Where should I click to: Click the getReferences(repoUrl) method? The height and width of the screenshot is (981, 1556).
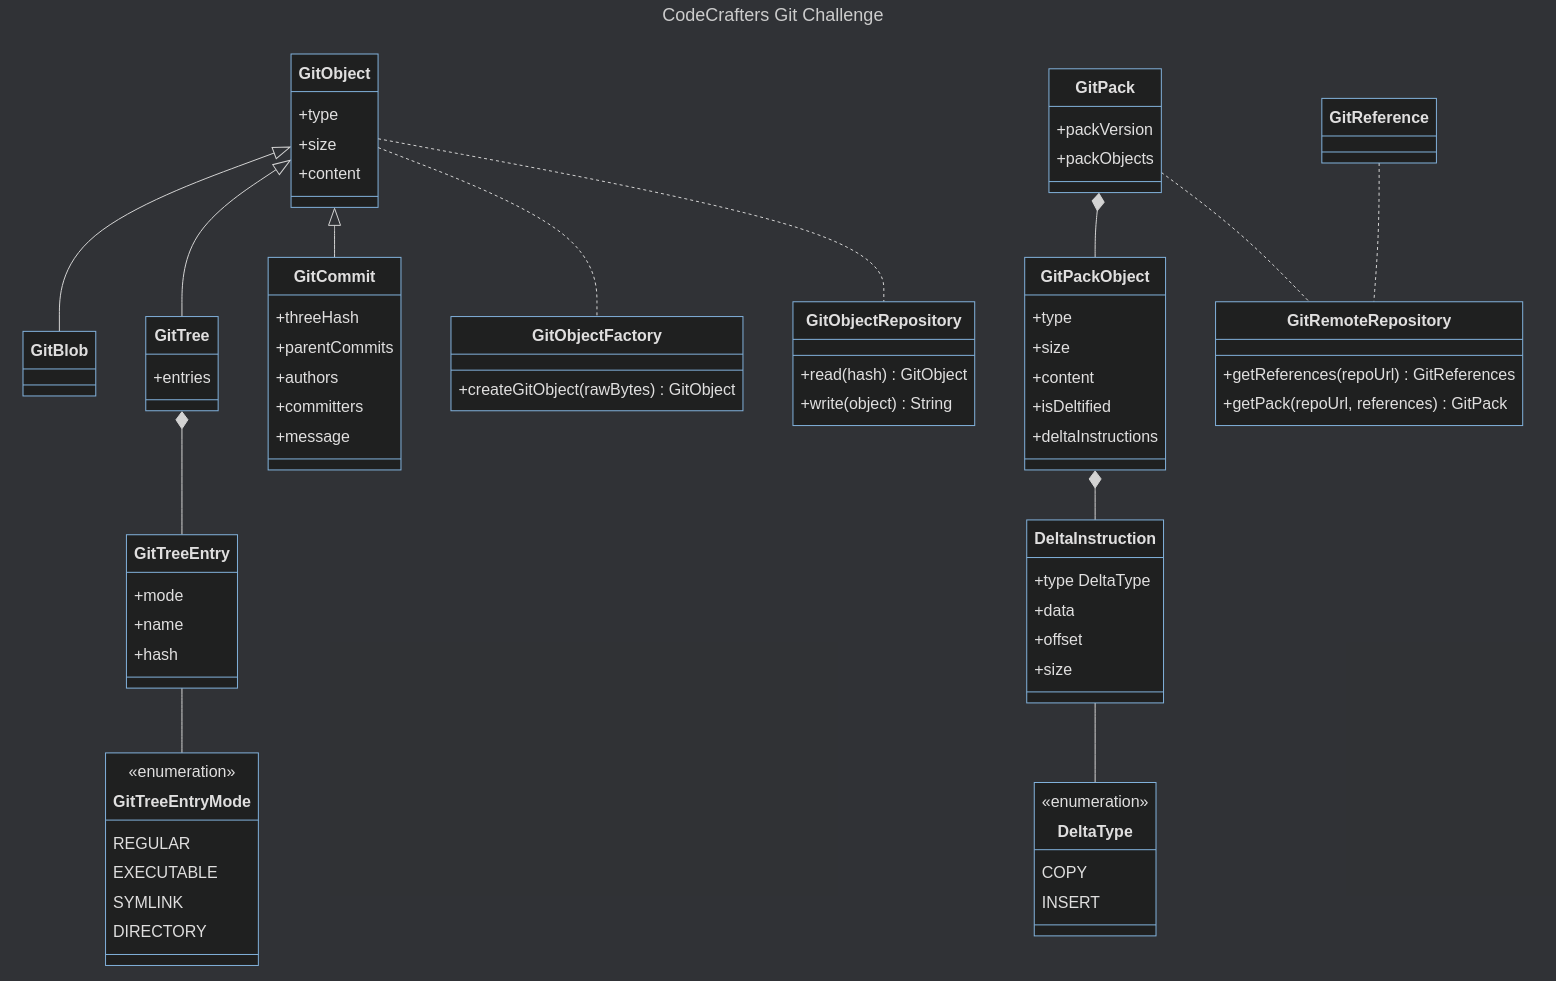1368,375
